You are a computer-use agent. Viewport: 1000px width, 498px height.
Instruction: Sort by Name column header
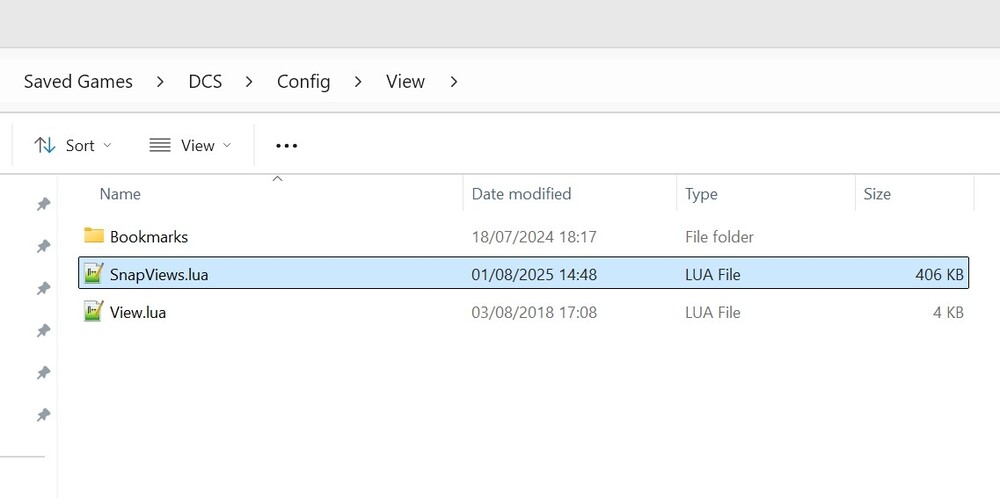(120, 194)
